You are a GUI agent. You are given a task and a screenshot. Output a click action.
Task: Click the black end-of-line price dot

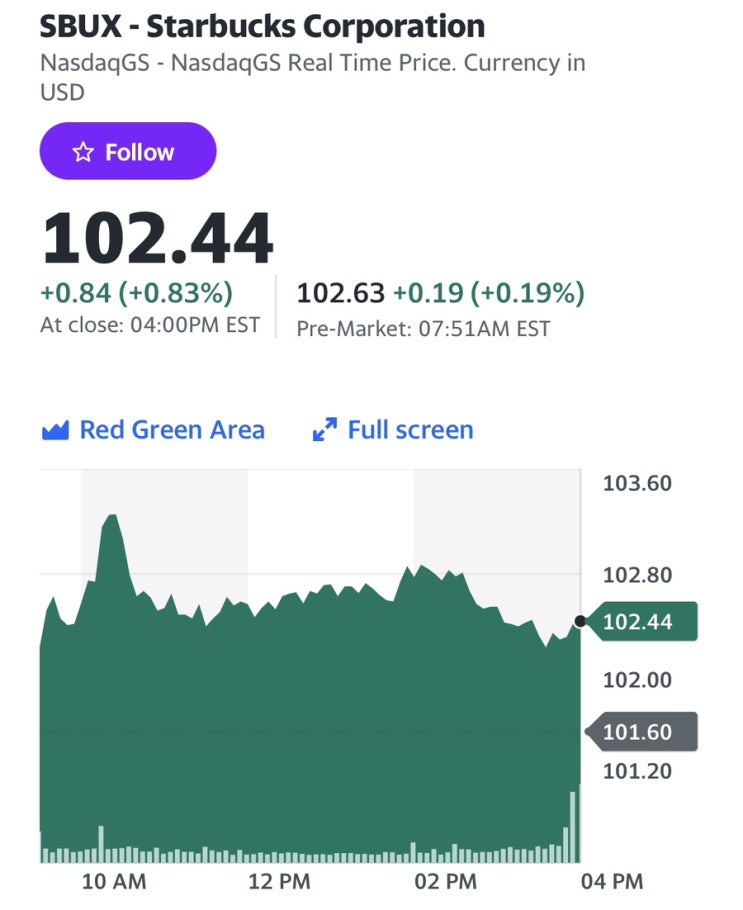(580, 621)
